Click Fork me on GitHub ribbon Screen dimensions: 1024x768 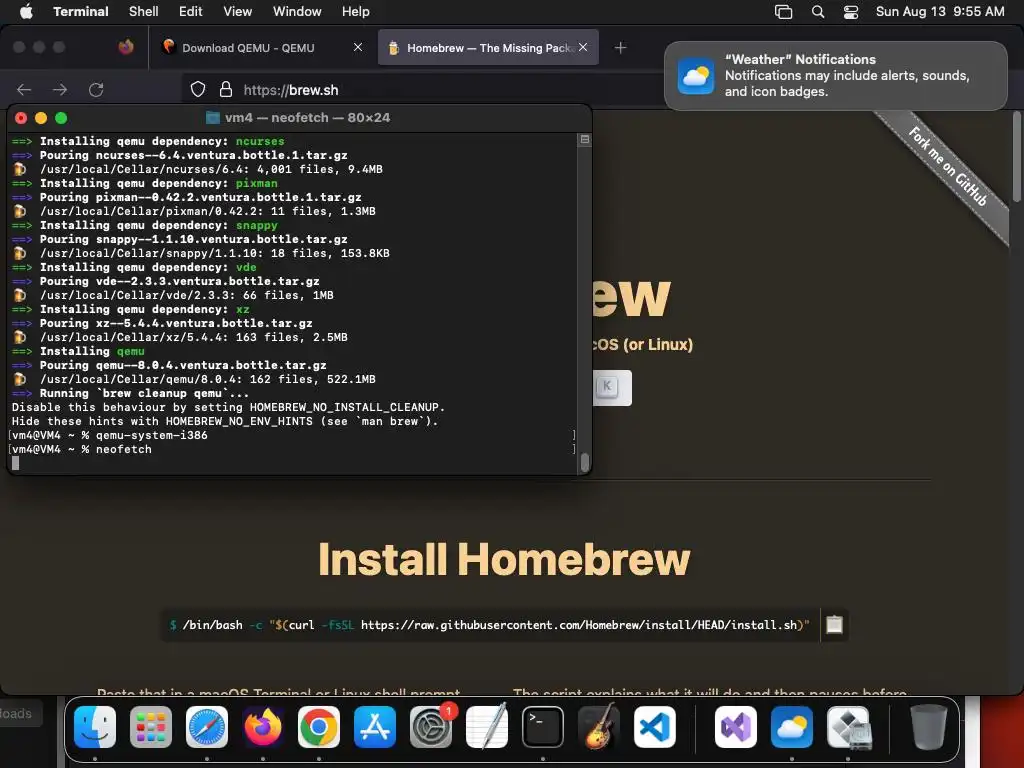[x=947, y=167]
